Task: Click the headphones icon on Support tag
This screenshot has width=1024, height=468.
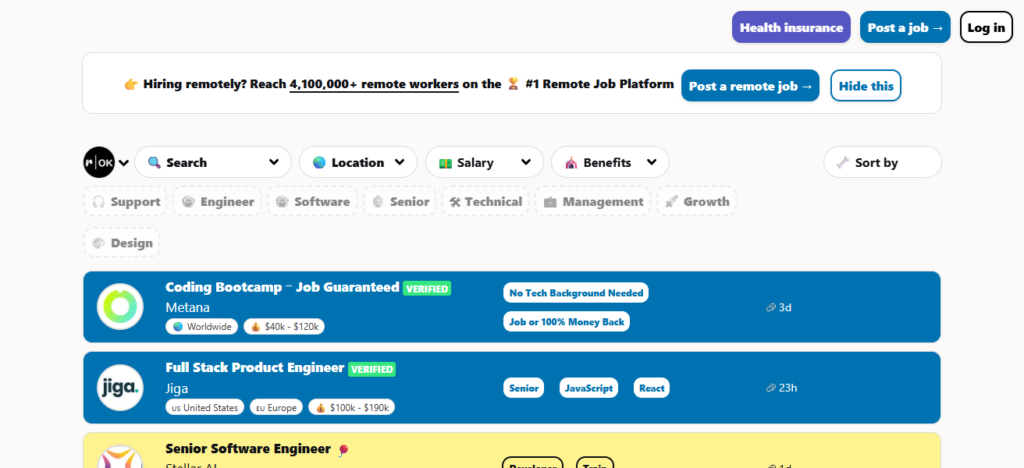Action: pyautogui.click(x=99, y=202)
